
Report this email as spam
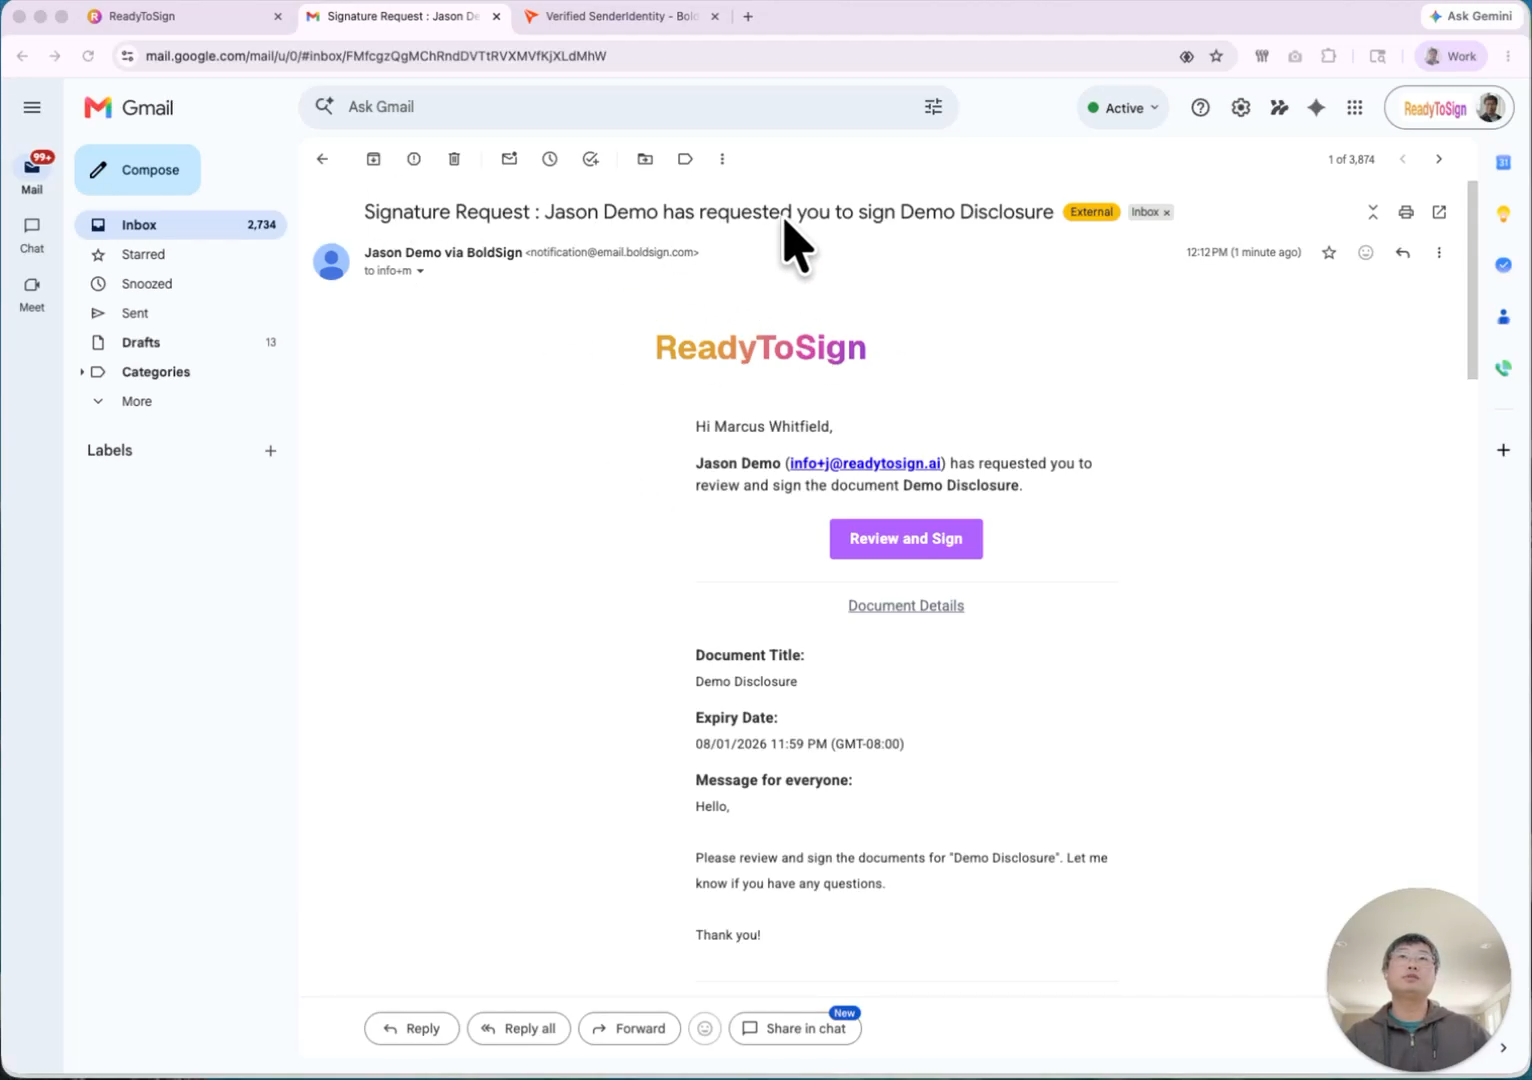click(414, 159)
